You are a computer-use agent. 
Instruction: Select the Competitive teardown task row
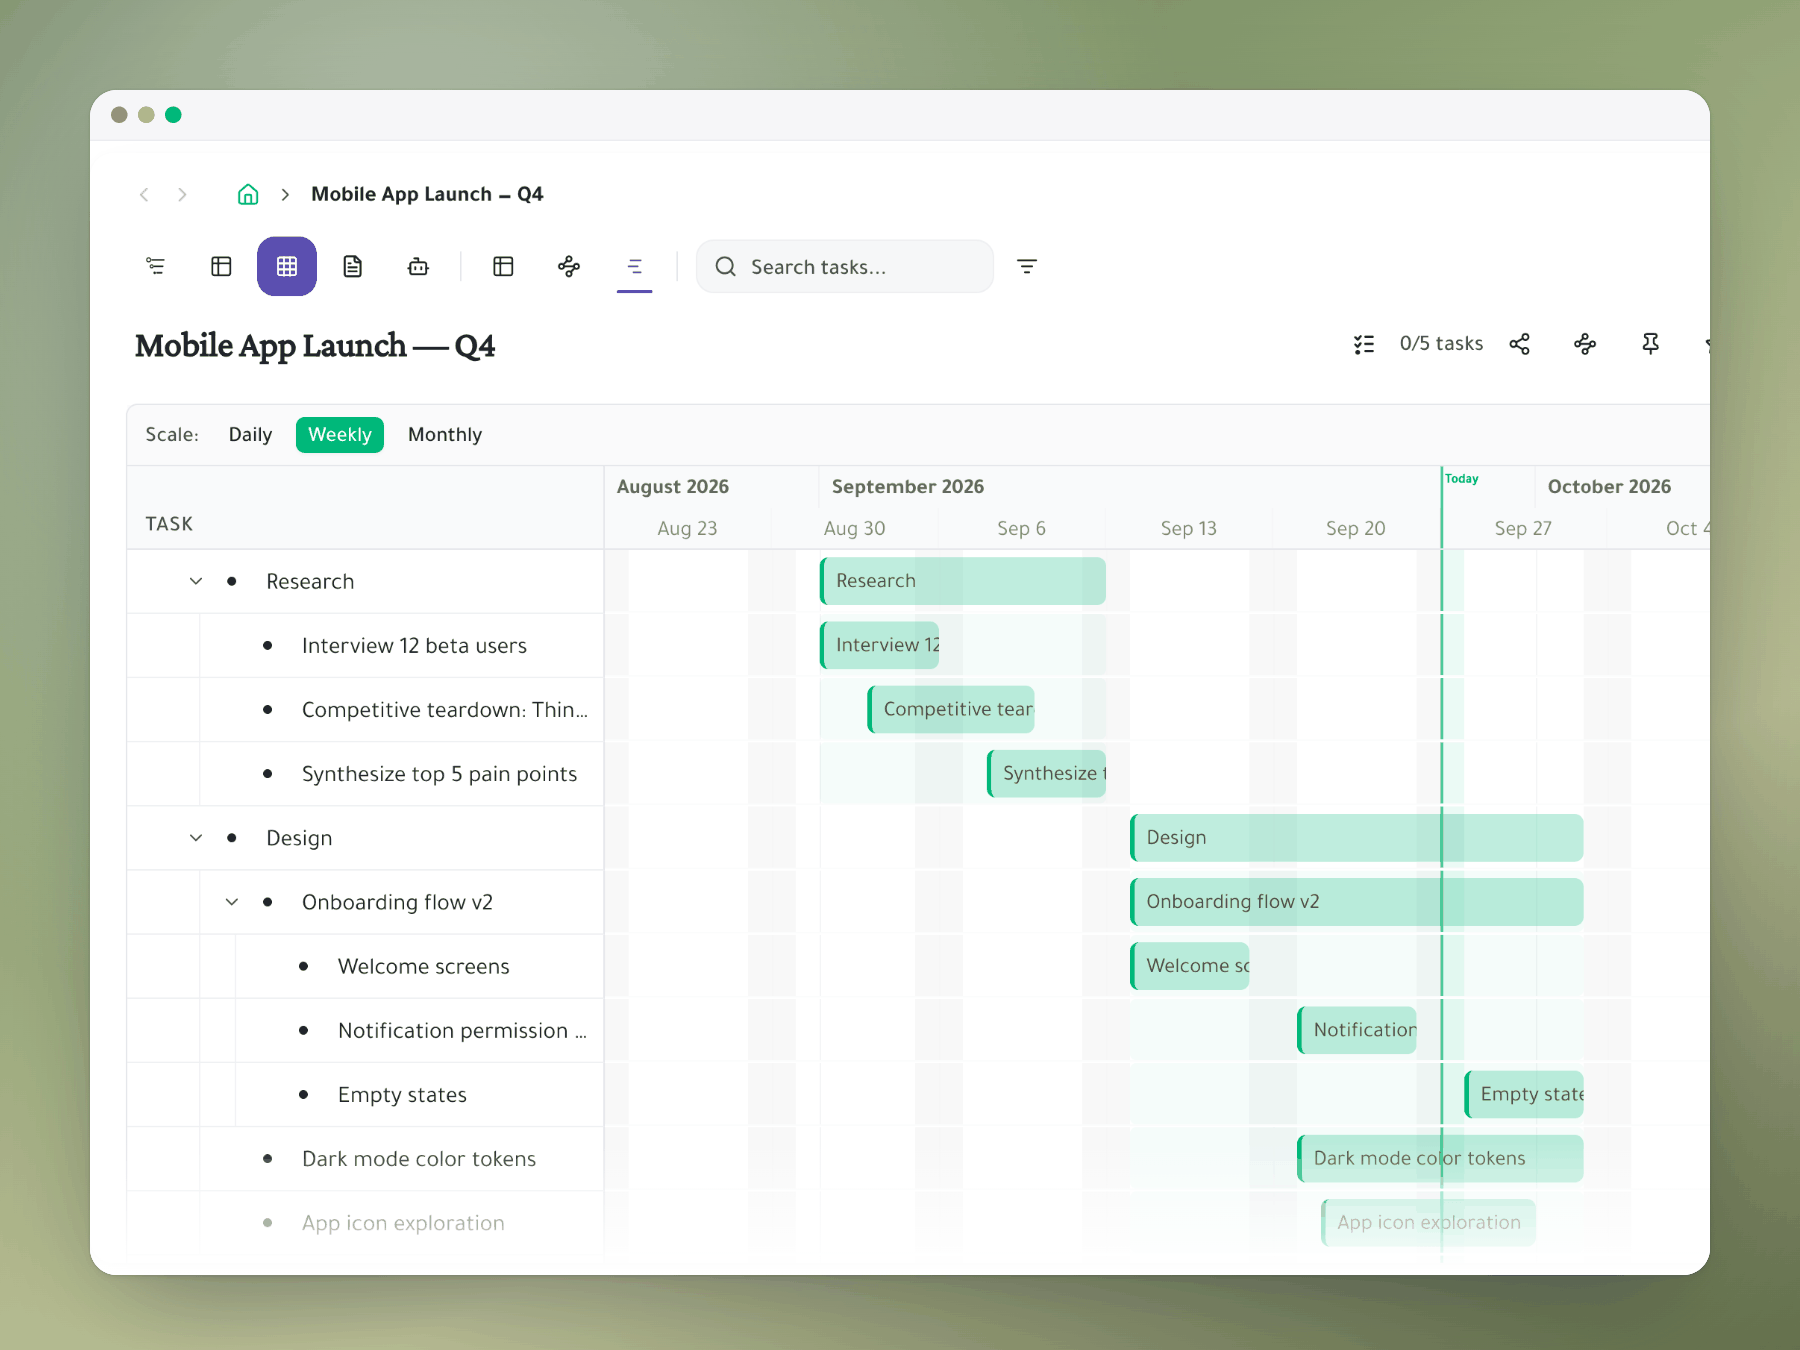(366, 710)
